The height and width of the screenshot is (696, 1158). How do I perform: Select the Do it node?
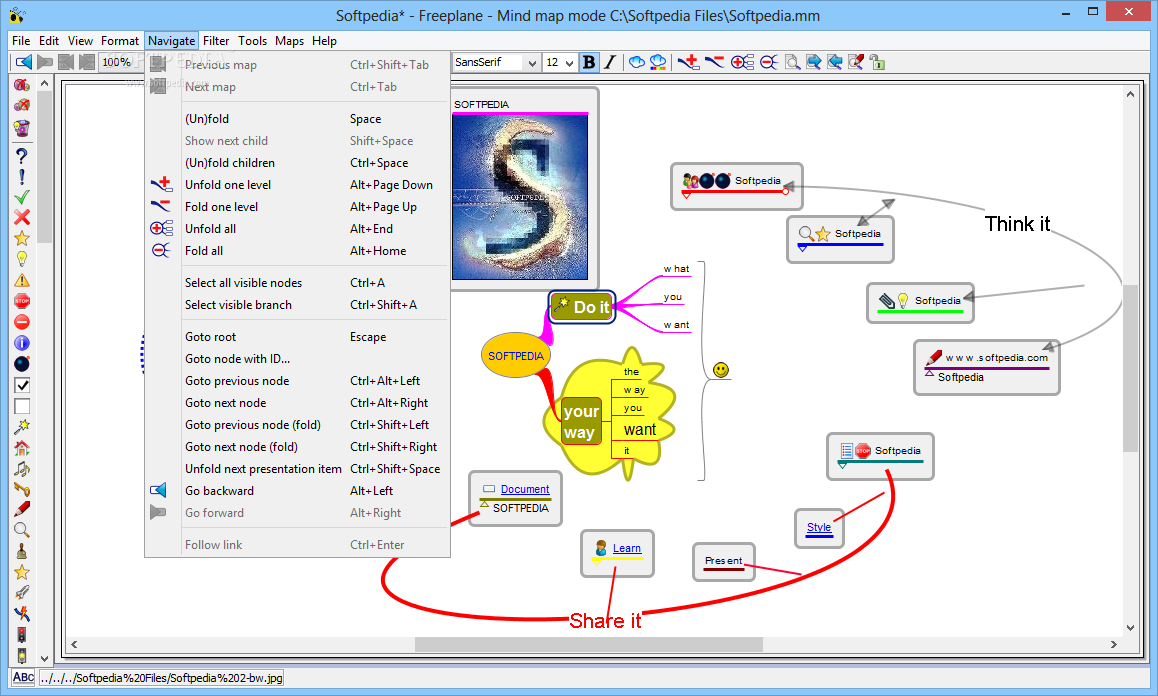[x=582, y=307]
